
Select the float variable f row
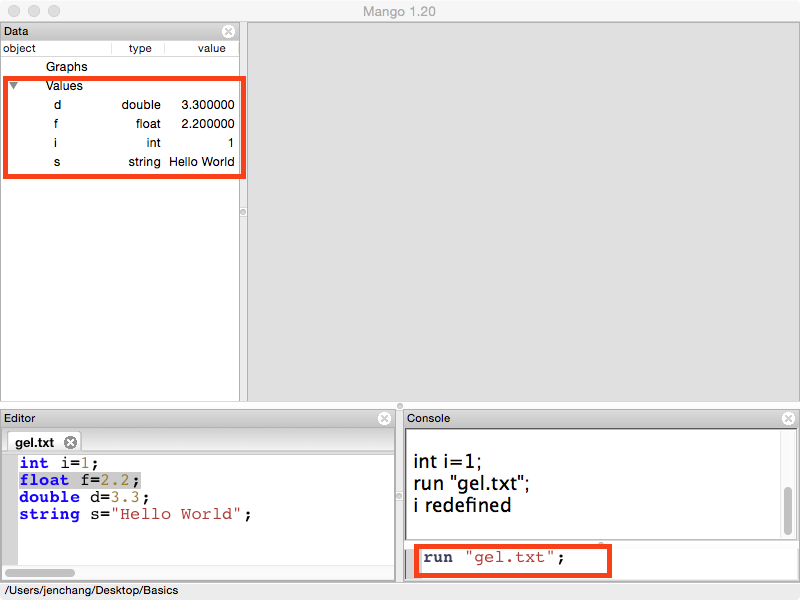(x=120, y=124)
